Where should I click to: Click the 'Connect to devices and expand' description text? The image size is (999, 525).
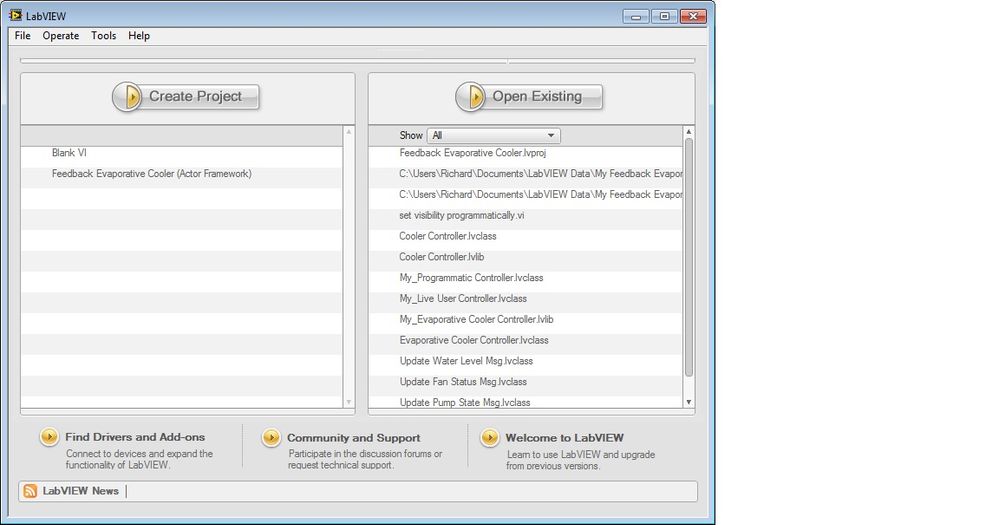pyautogui.click(x=139, y=459)
